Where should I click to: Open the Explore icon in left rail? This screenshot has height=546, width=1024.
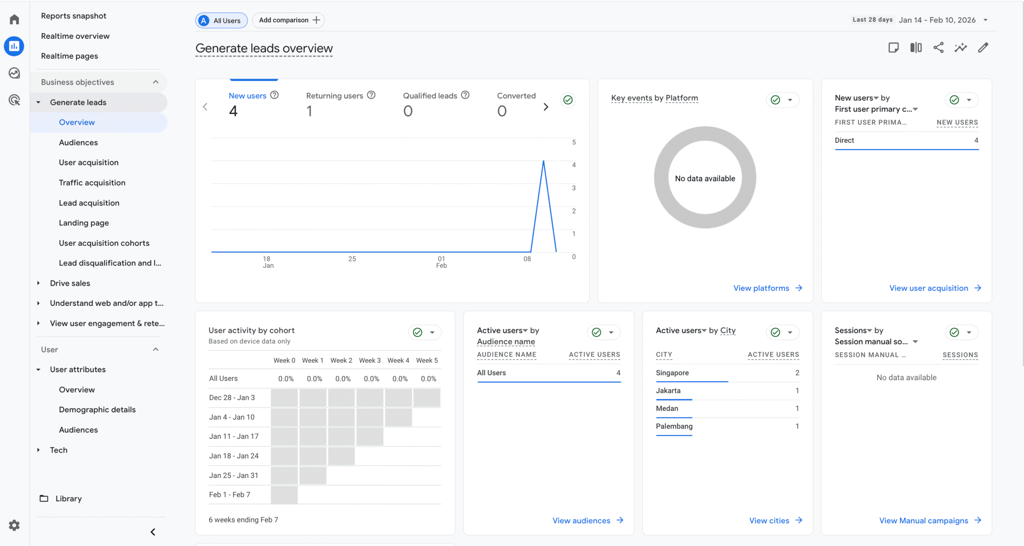(14, 73)
